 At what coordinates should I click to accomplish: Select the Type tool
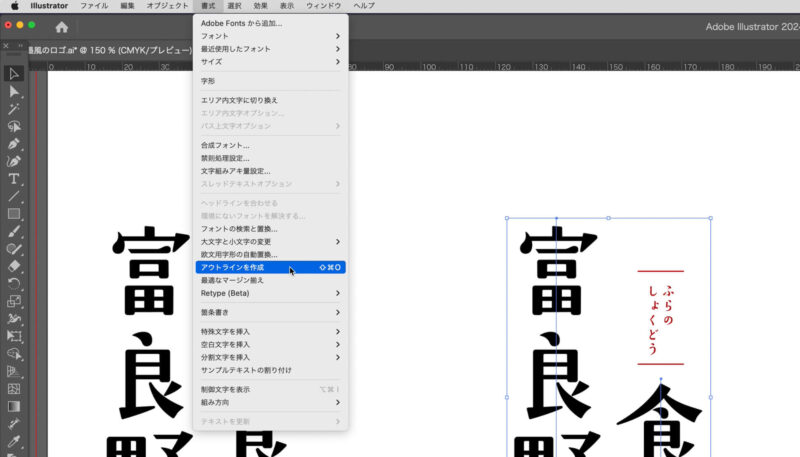click(x=14, y=179)
